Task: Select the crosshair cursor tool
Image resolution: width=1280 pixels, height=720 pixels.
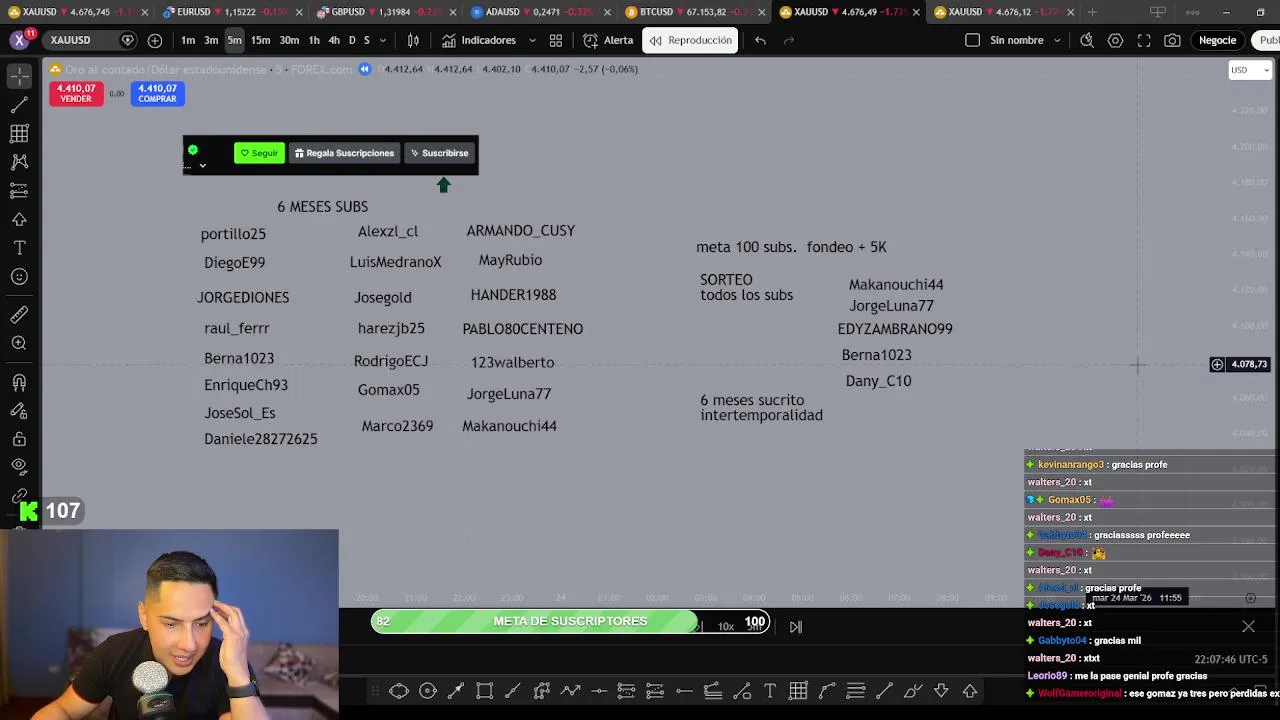Action: (19, 76)
